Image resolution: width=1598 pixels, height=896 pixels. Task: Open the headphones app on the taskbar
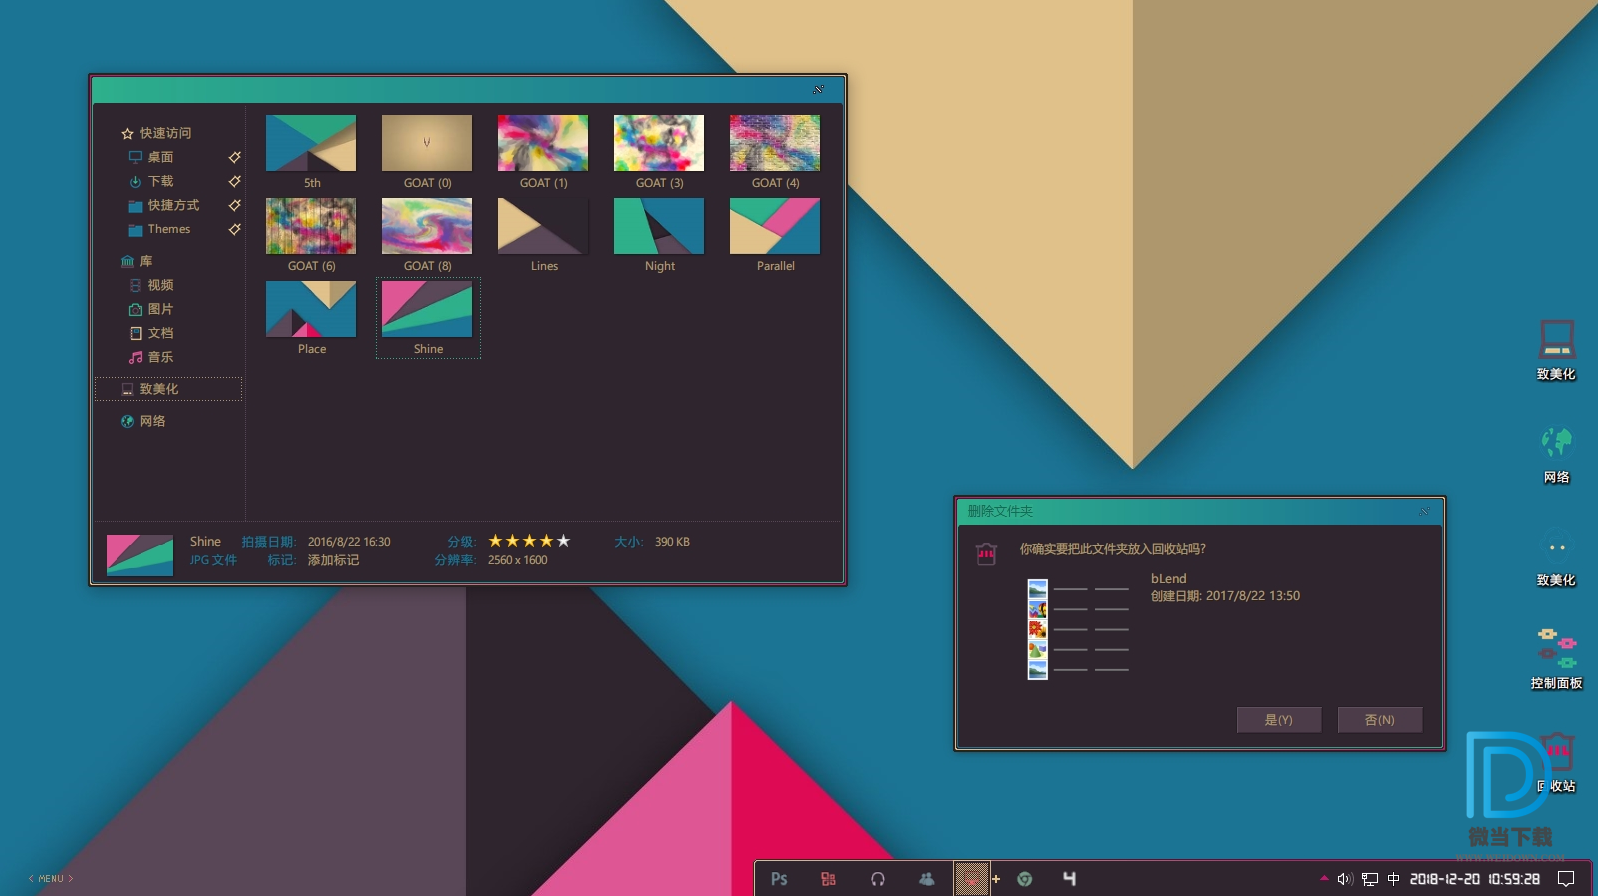click(x=878, y=879)
